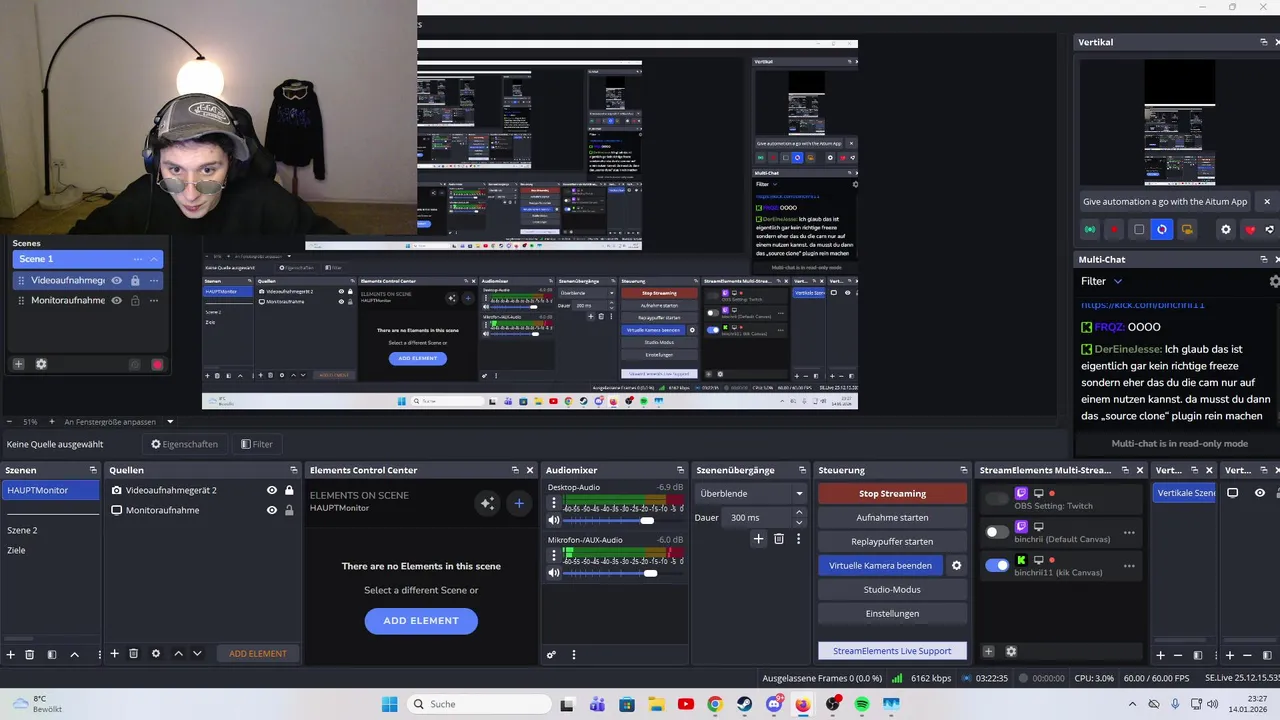This screenshot has width=1280, height=720.
Task: Open Audiomixer three-dot menu at bottom
Action: (573, 655)
